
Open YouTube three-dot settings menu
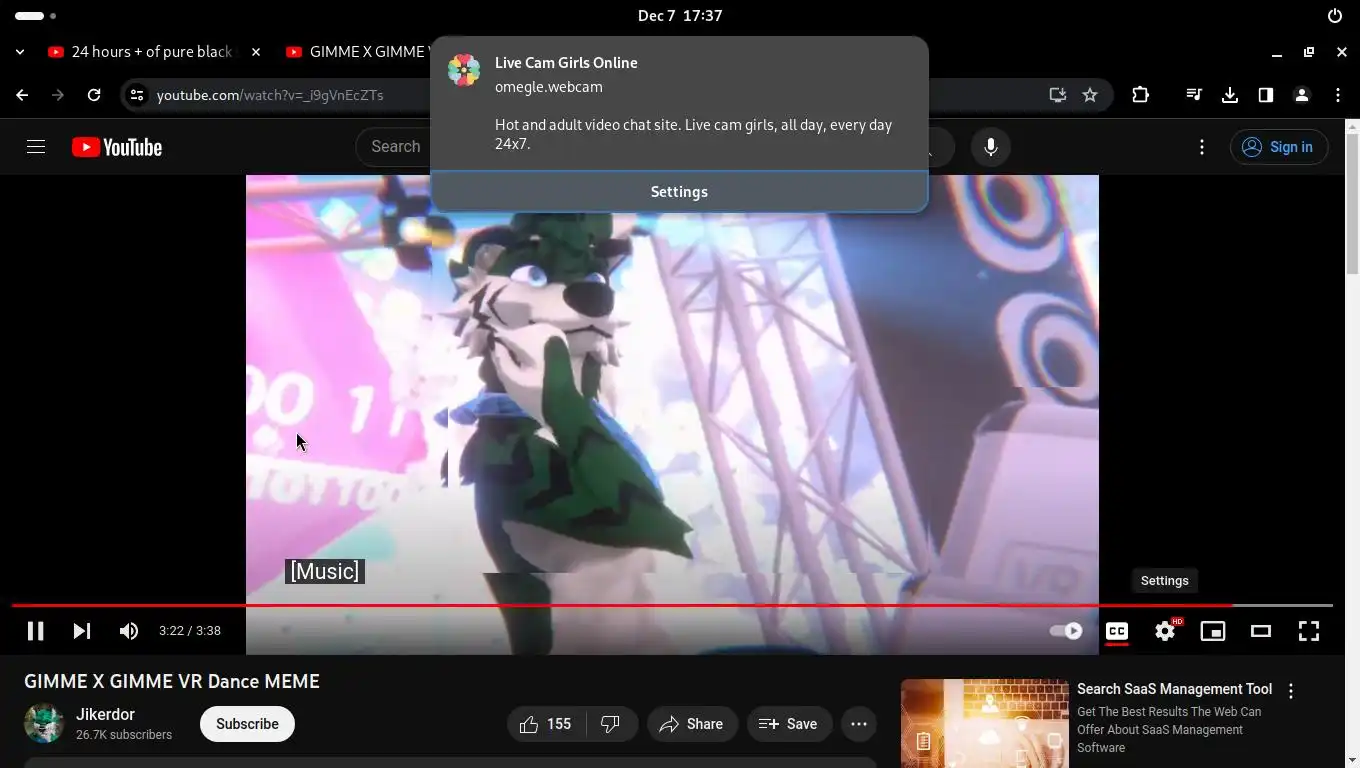(1202, 147)
